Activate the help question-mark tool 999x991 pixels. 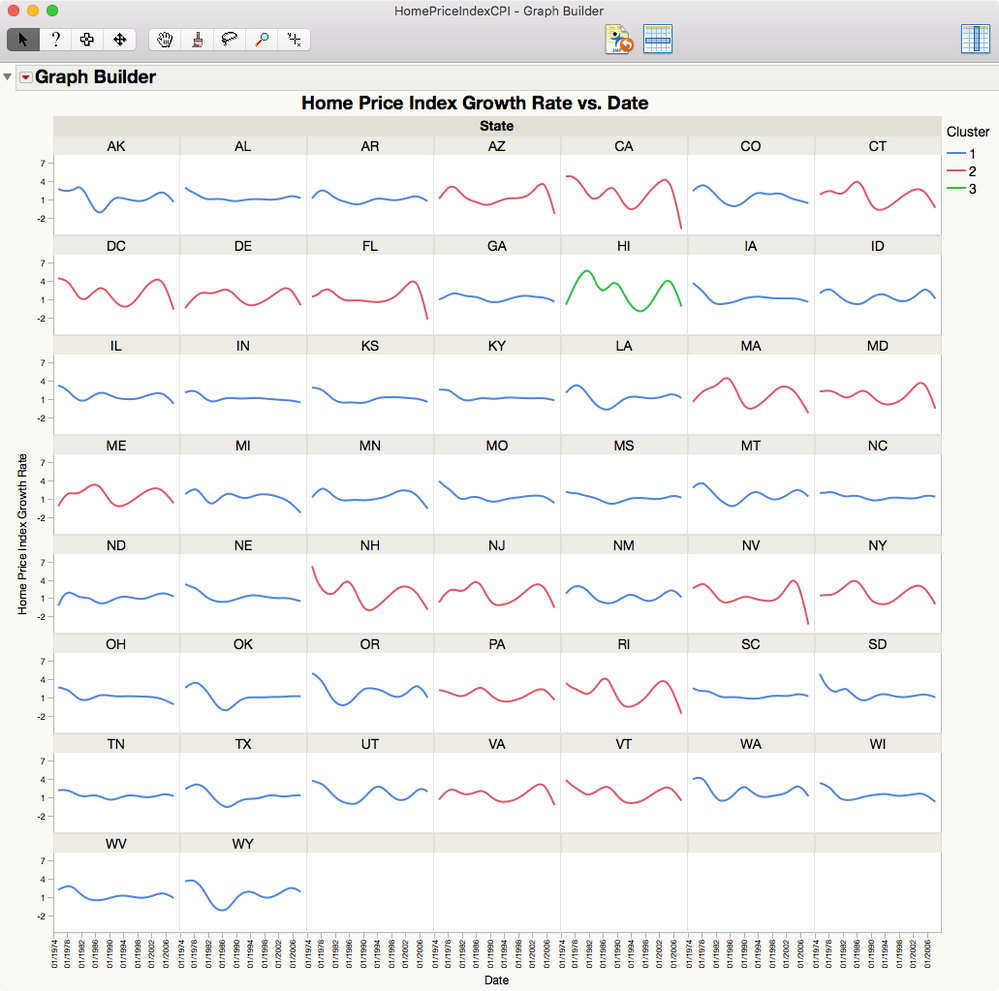coord(55,40)
